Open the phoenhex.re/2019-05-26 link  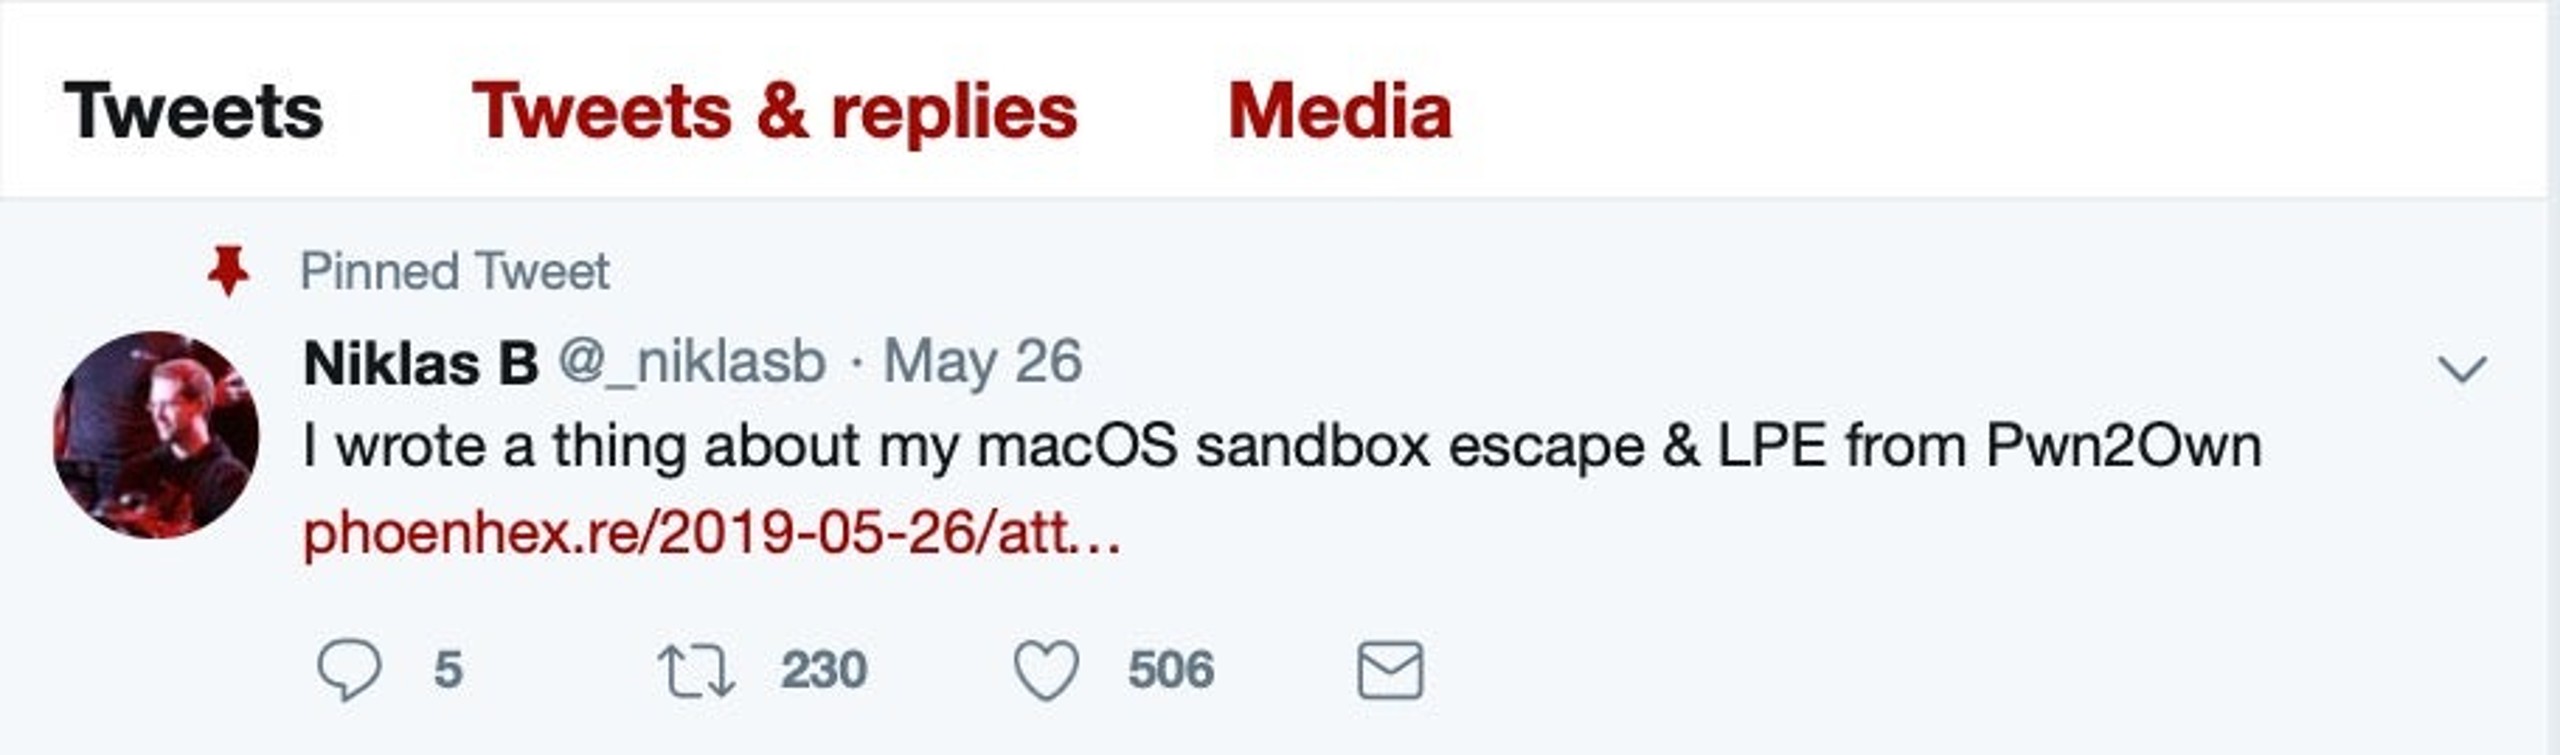coord(712,533)
